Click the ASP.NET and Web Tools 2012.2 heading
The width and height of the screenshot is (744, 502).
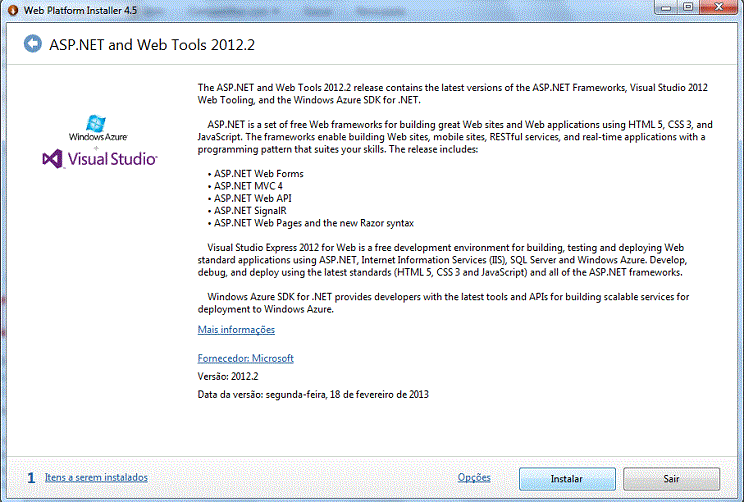tap(152, 45)
